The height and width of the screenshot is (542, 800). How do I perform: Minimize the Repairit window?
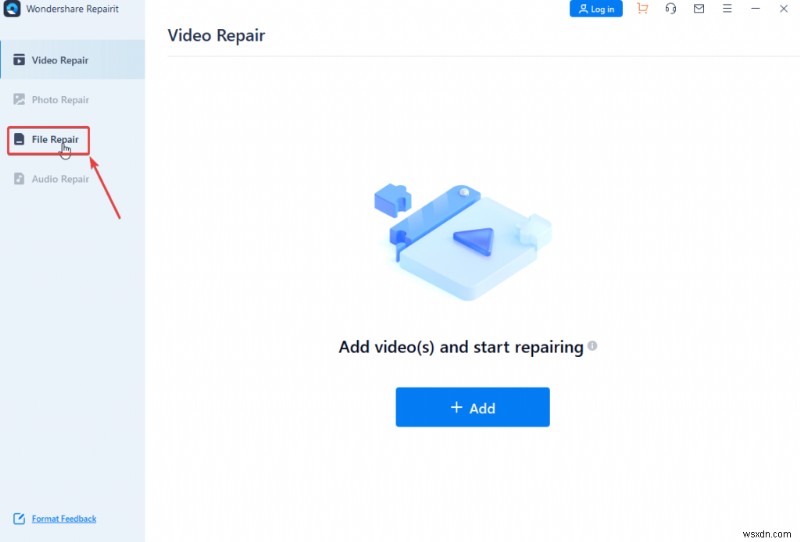755,9
